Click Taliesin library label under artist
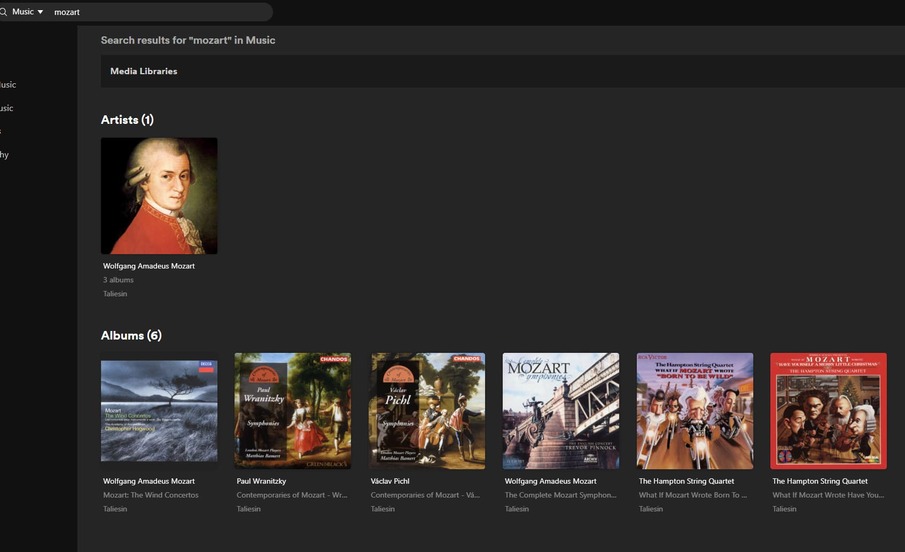The width and height of the screenshot is (905, 552). coord(115,294)
